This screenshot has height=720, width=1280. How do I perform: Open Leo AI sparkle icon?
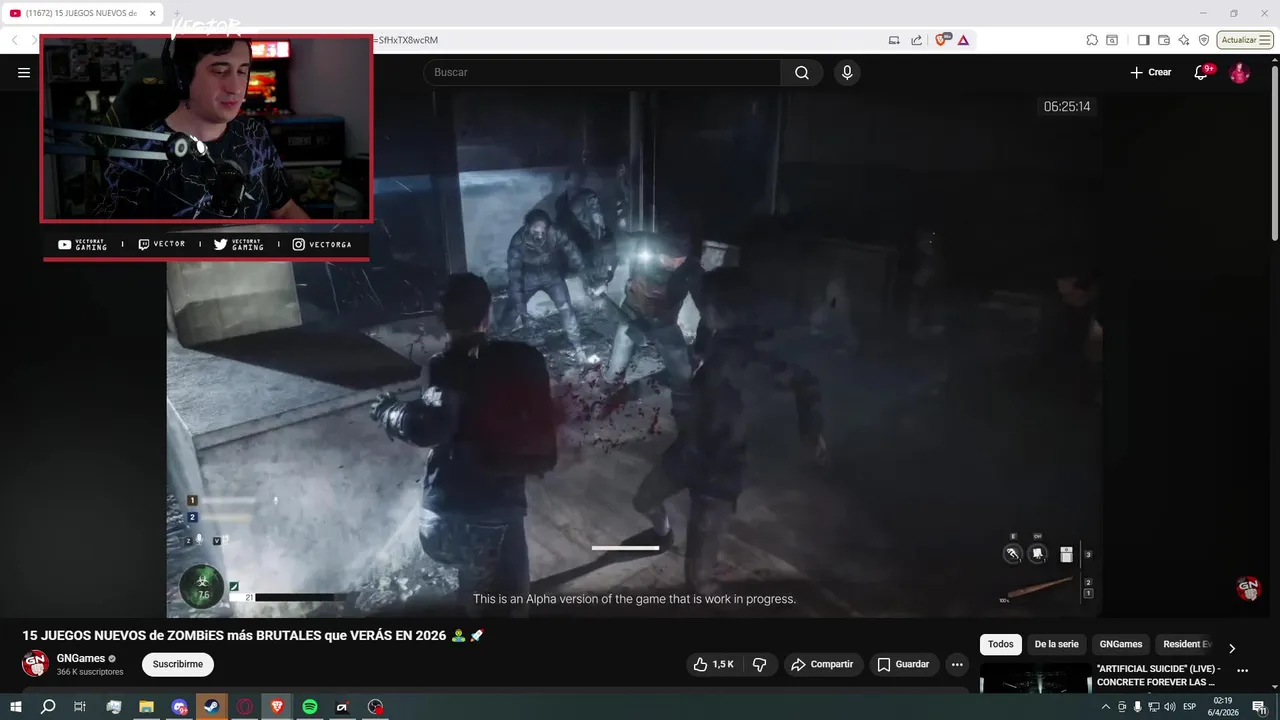tap(1184, 40)
